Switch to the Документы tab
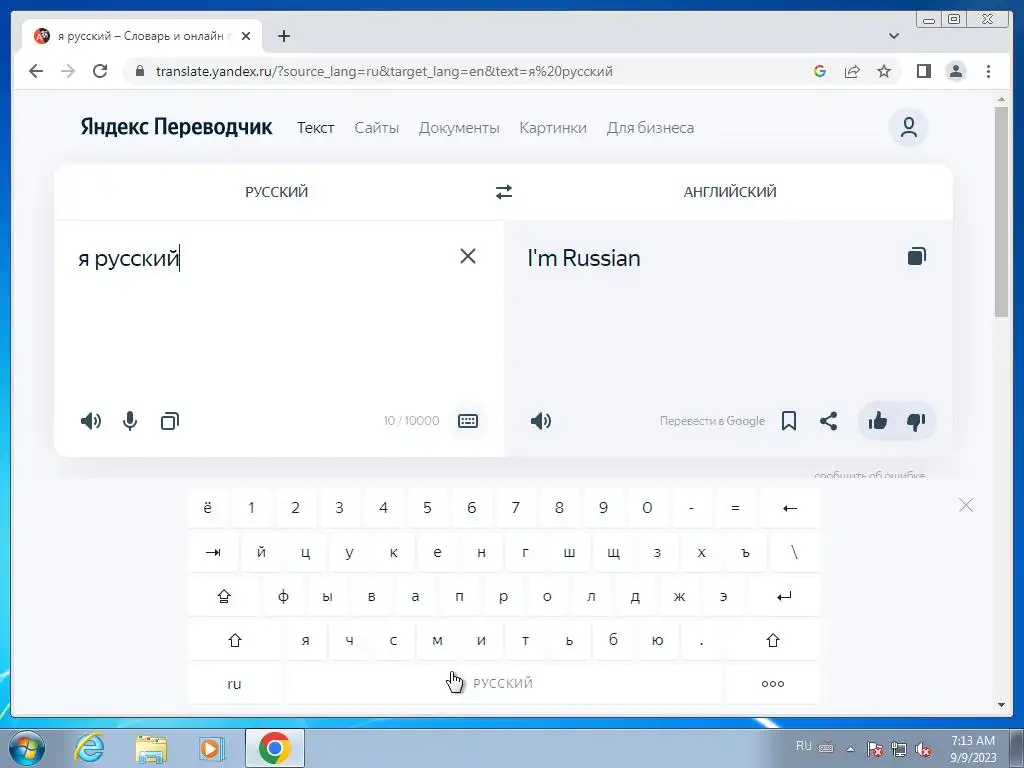Viewport: 1024px width, 768px height. [459, 128]
